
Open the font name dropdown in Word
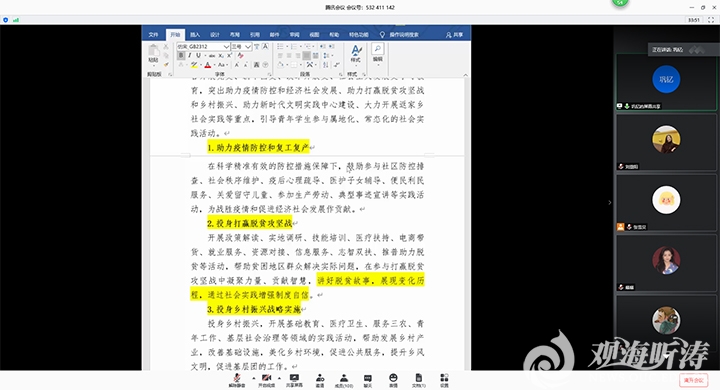203,46
